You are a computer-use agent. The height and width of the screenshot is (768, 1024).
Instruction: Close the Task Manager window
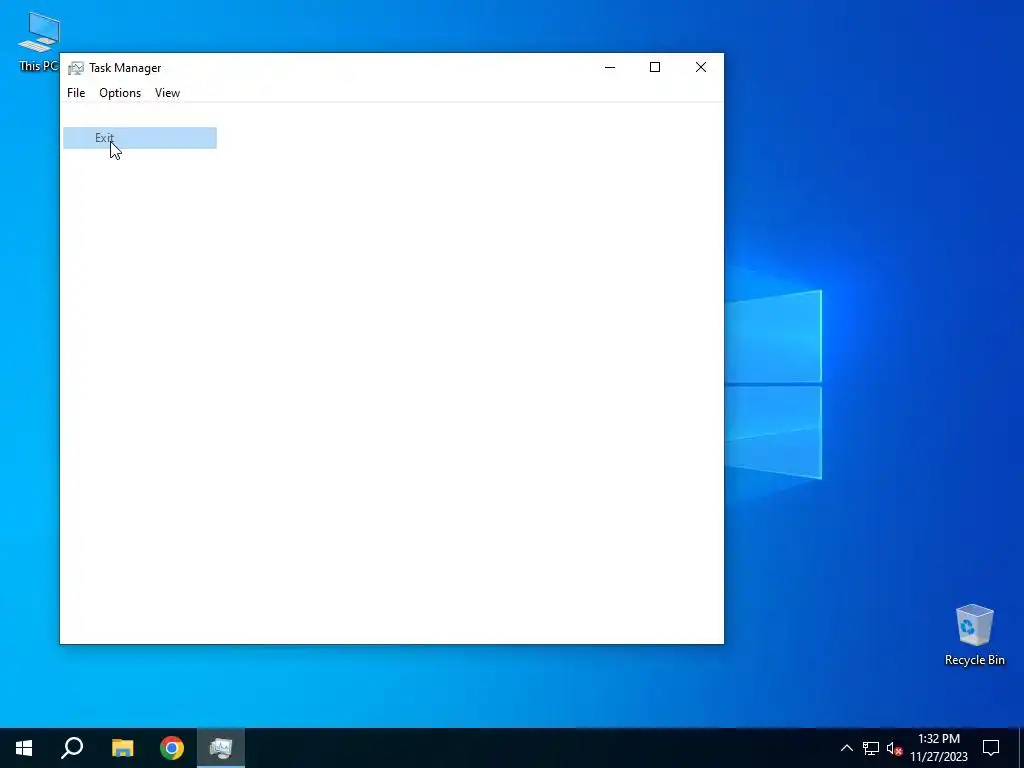tap(701, 67)
